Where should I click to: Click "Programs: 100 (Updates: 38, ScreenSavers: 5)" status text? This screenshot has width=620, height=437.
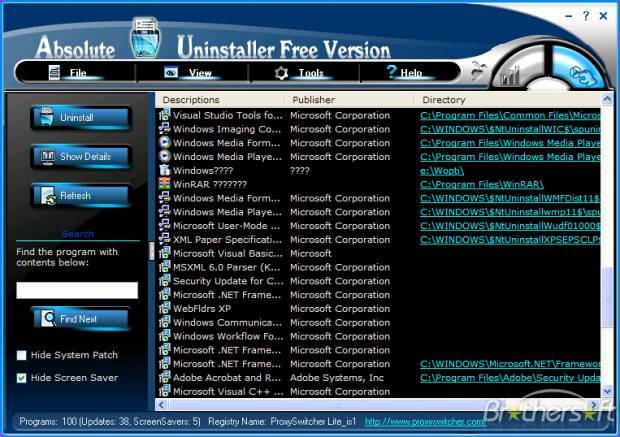pos(110,422)
